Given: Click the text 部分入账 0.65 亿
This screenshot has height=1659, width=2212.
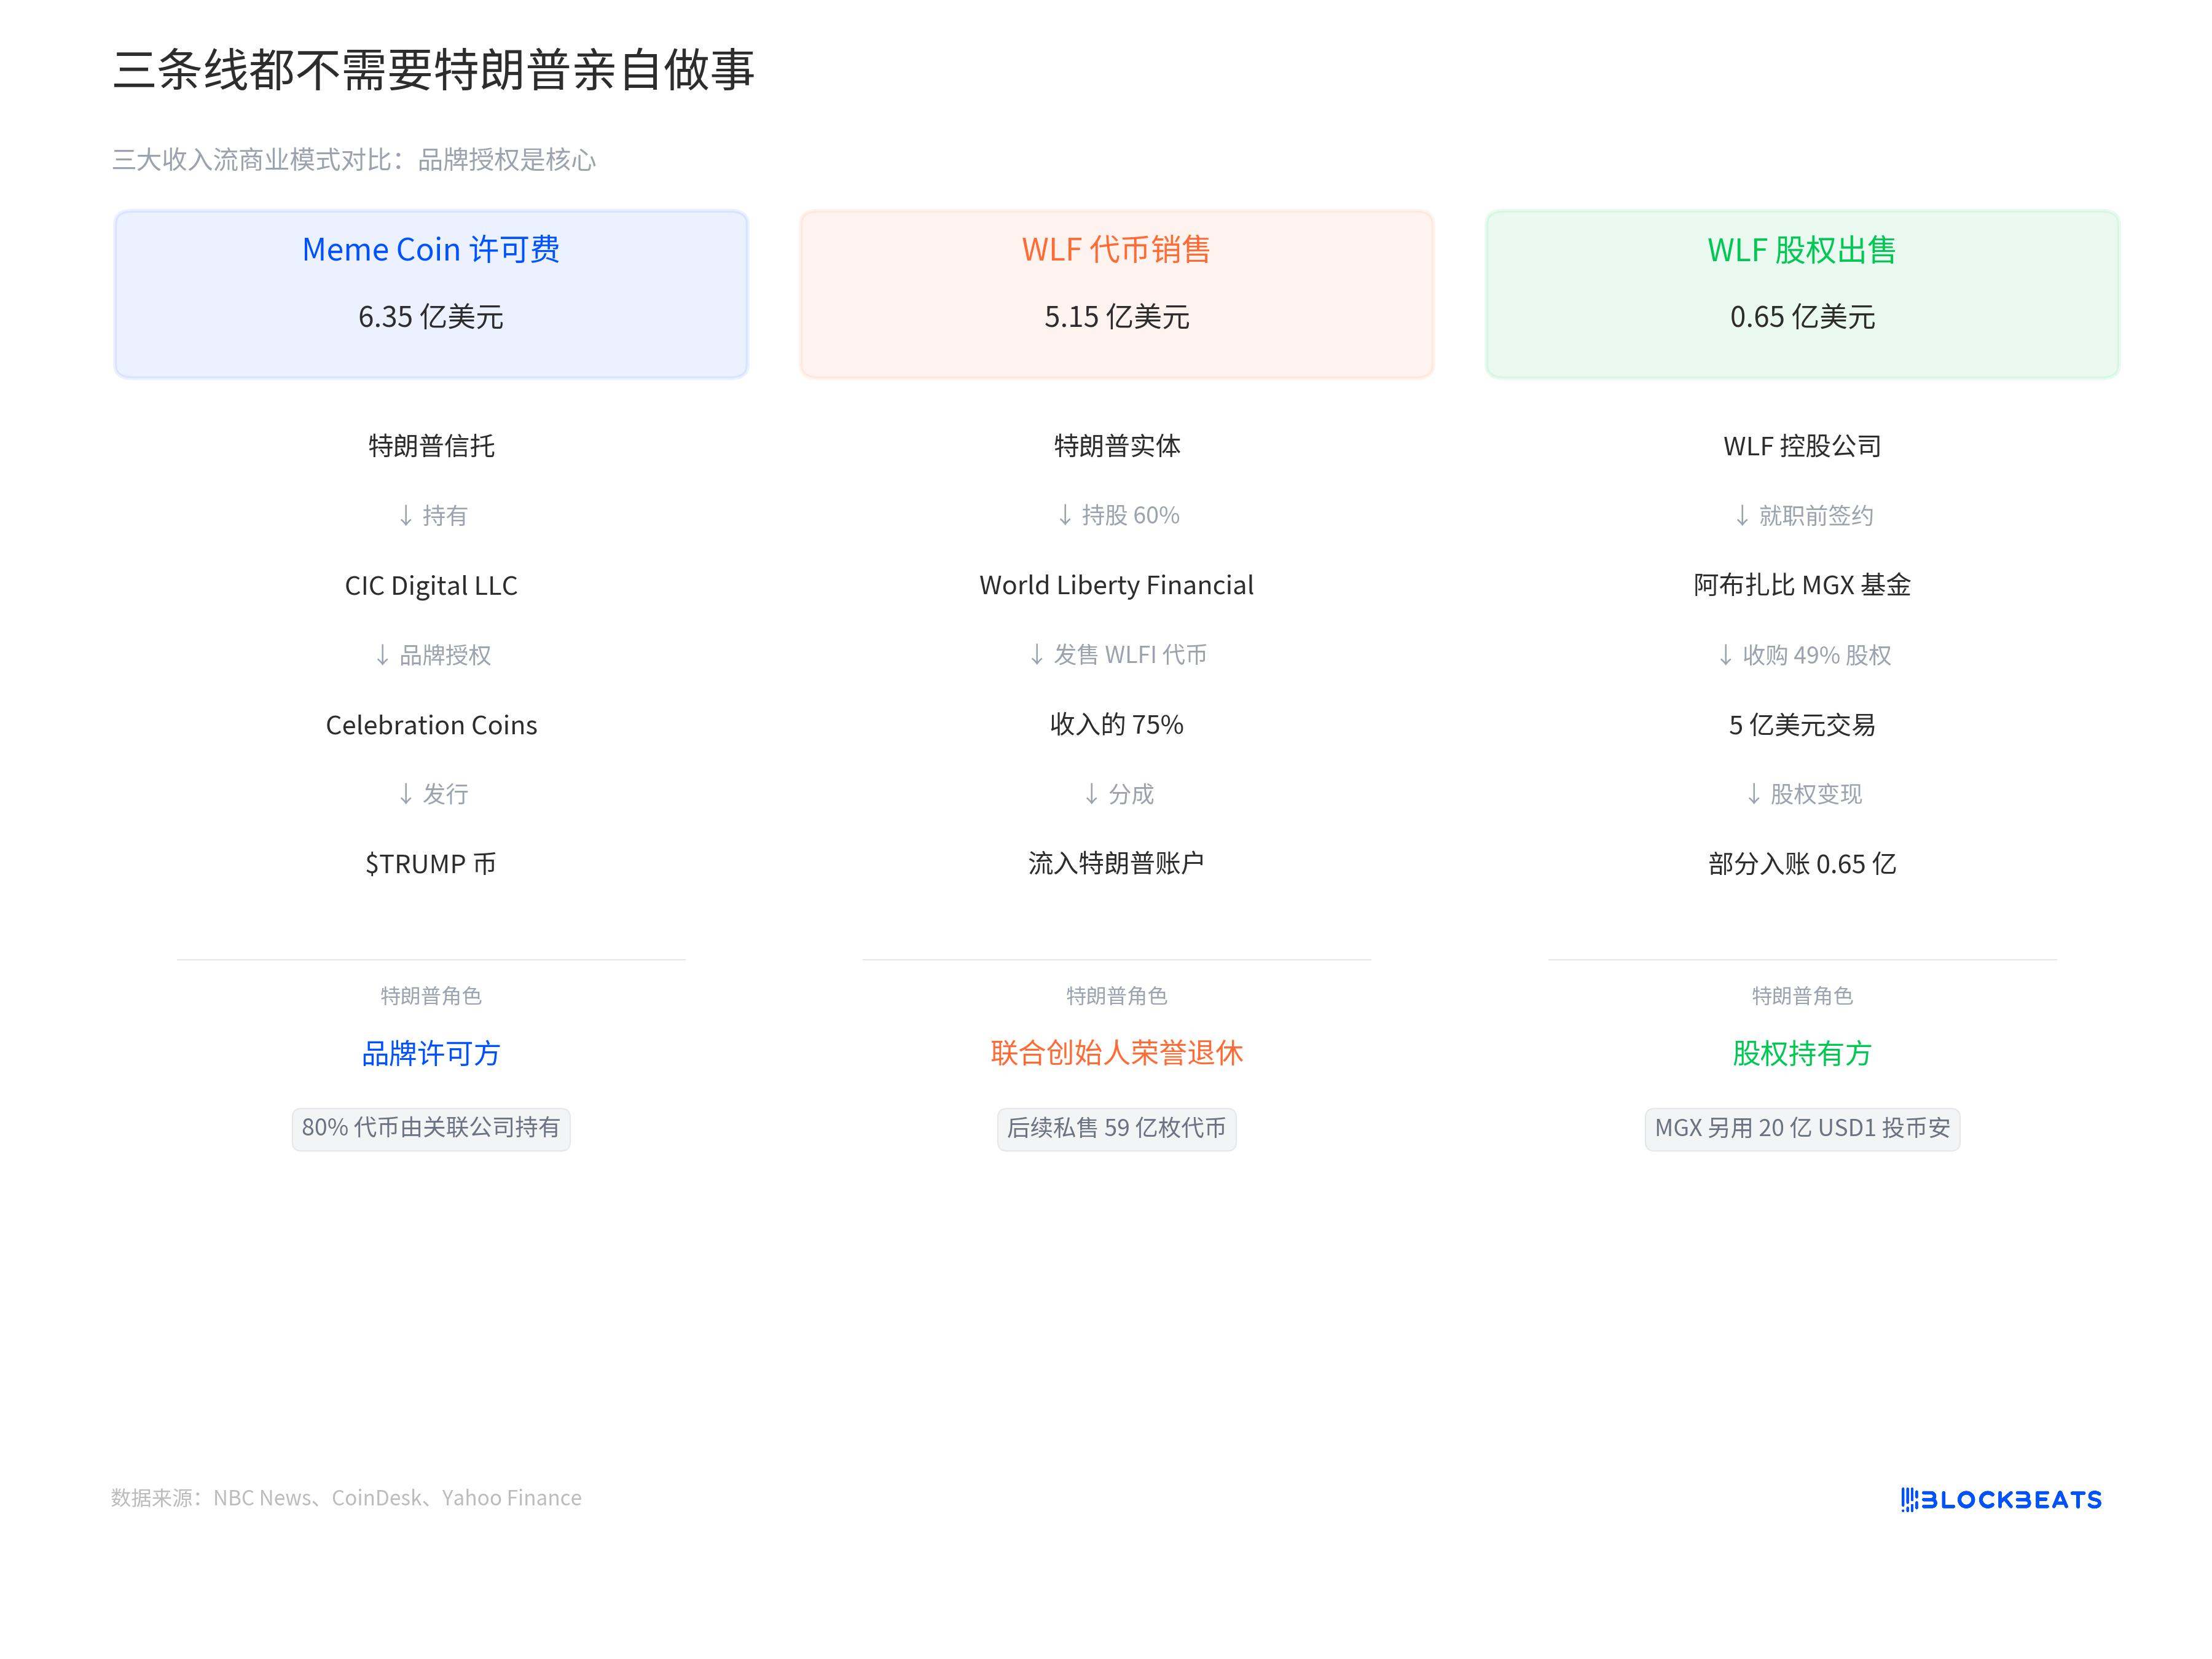Looking at the screenshot, I should coord(1802,864).
